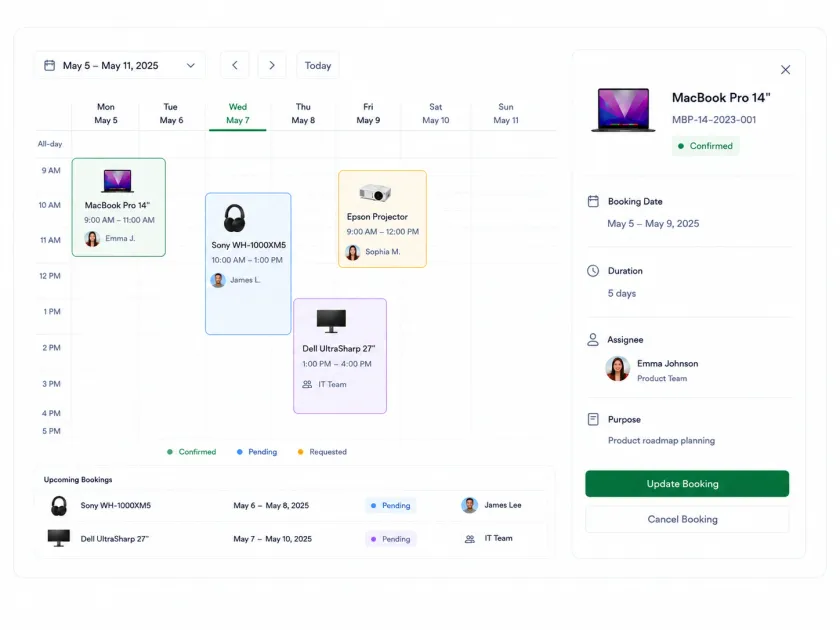Click the All-day row label
The image size is (840, 630).
coord(50,144)
